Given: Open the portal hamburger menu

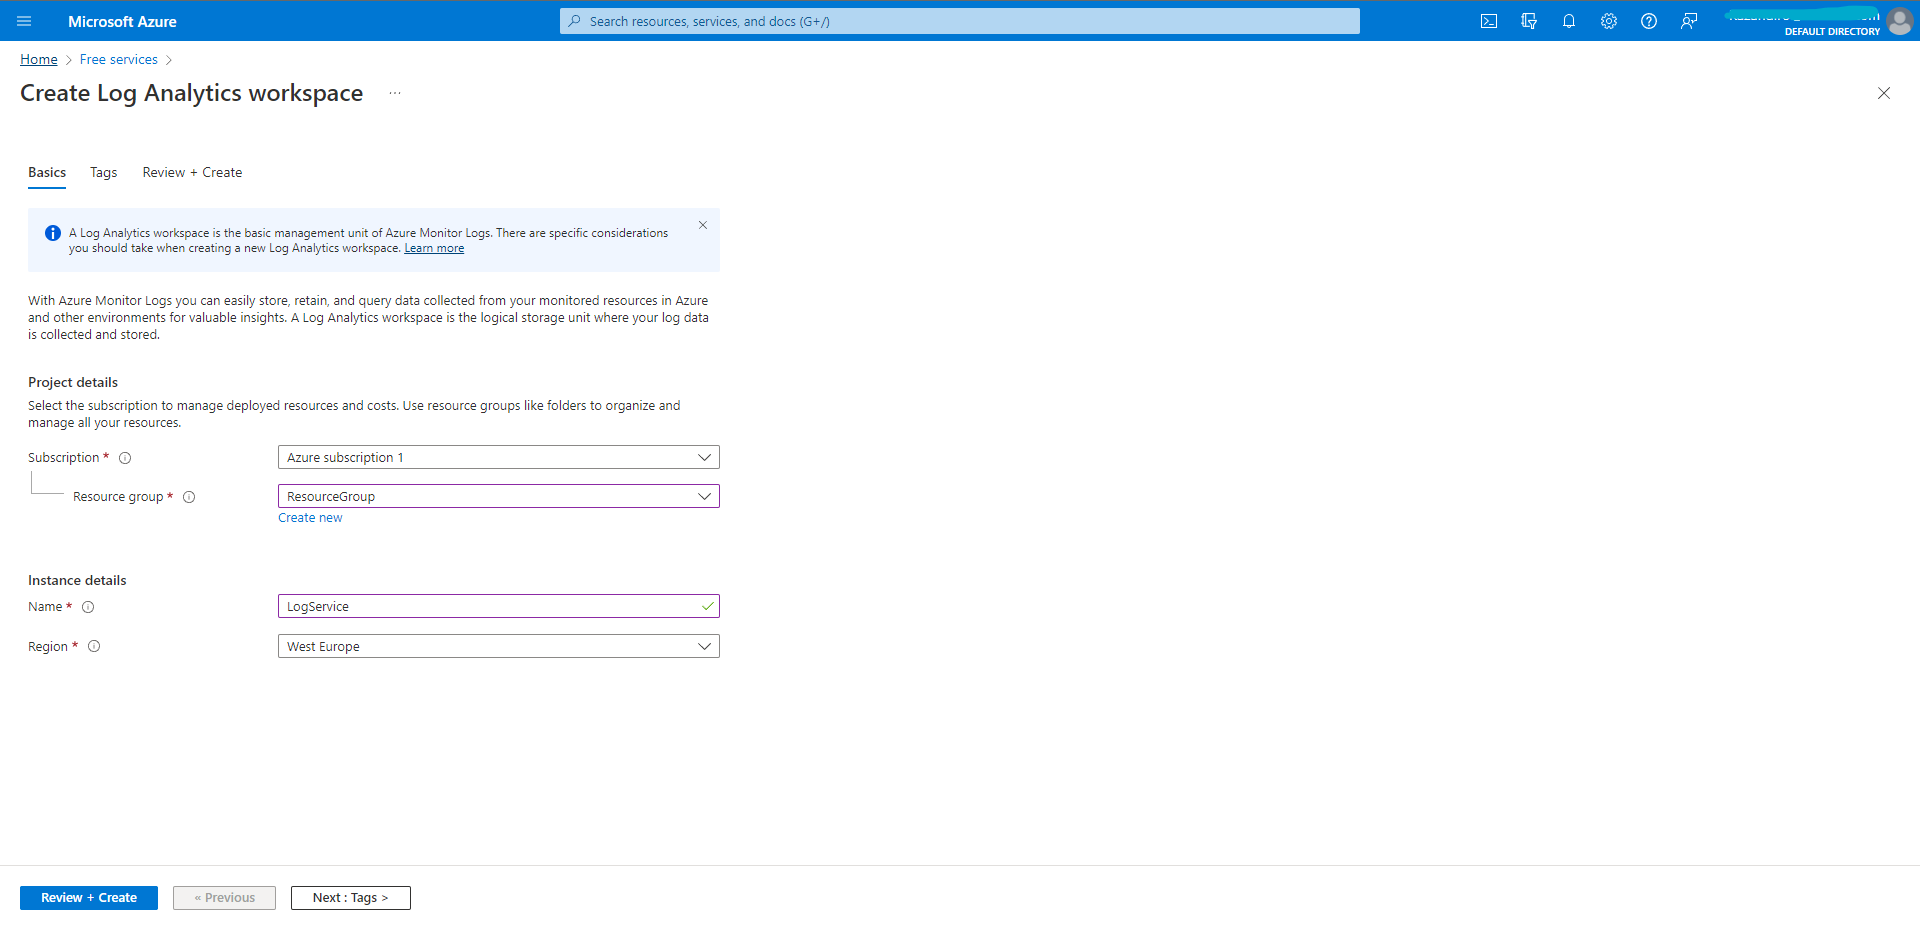Looking at the screenshot, I should tap(24, 20).
